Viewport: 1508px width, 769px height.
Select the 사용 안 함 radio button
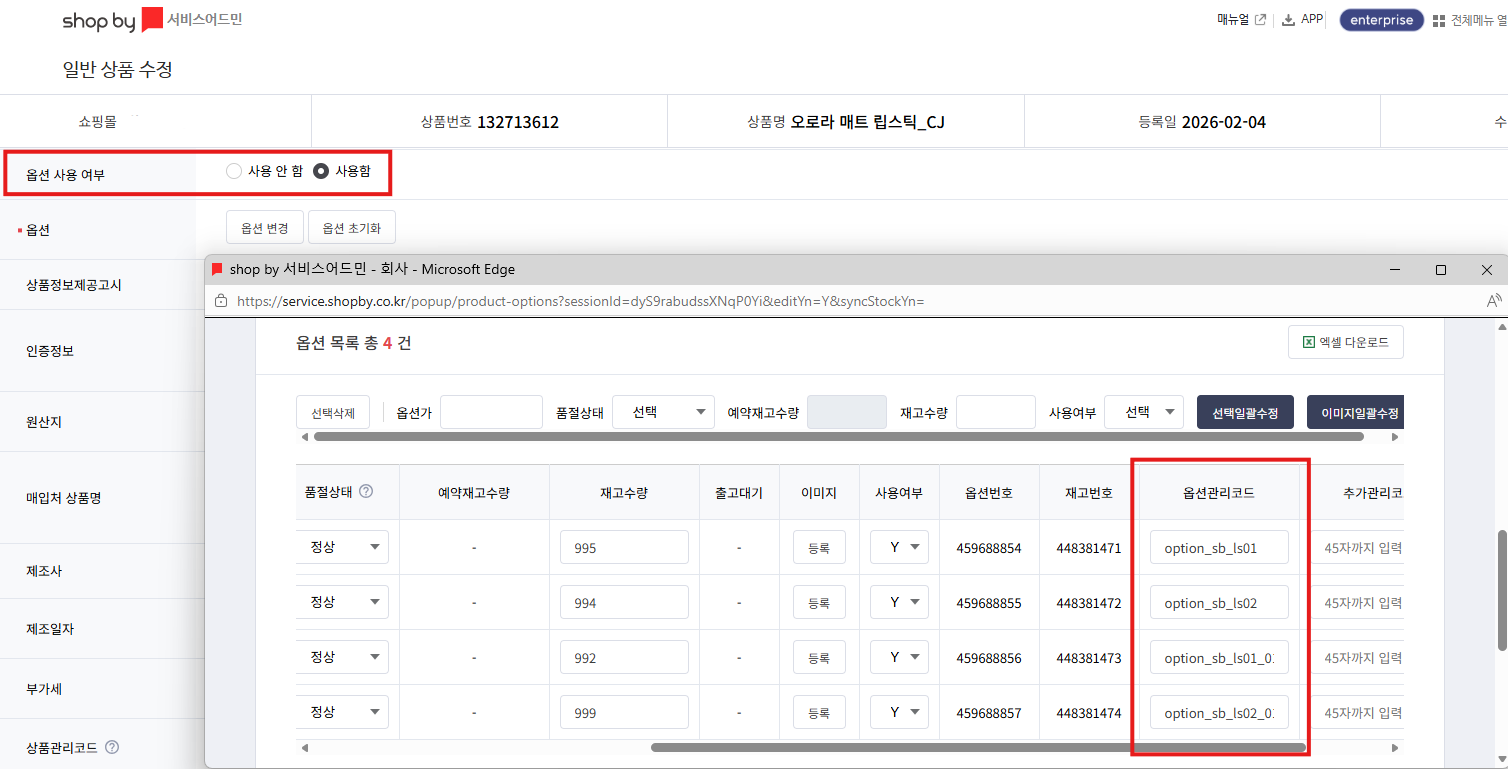coord(234,171)
